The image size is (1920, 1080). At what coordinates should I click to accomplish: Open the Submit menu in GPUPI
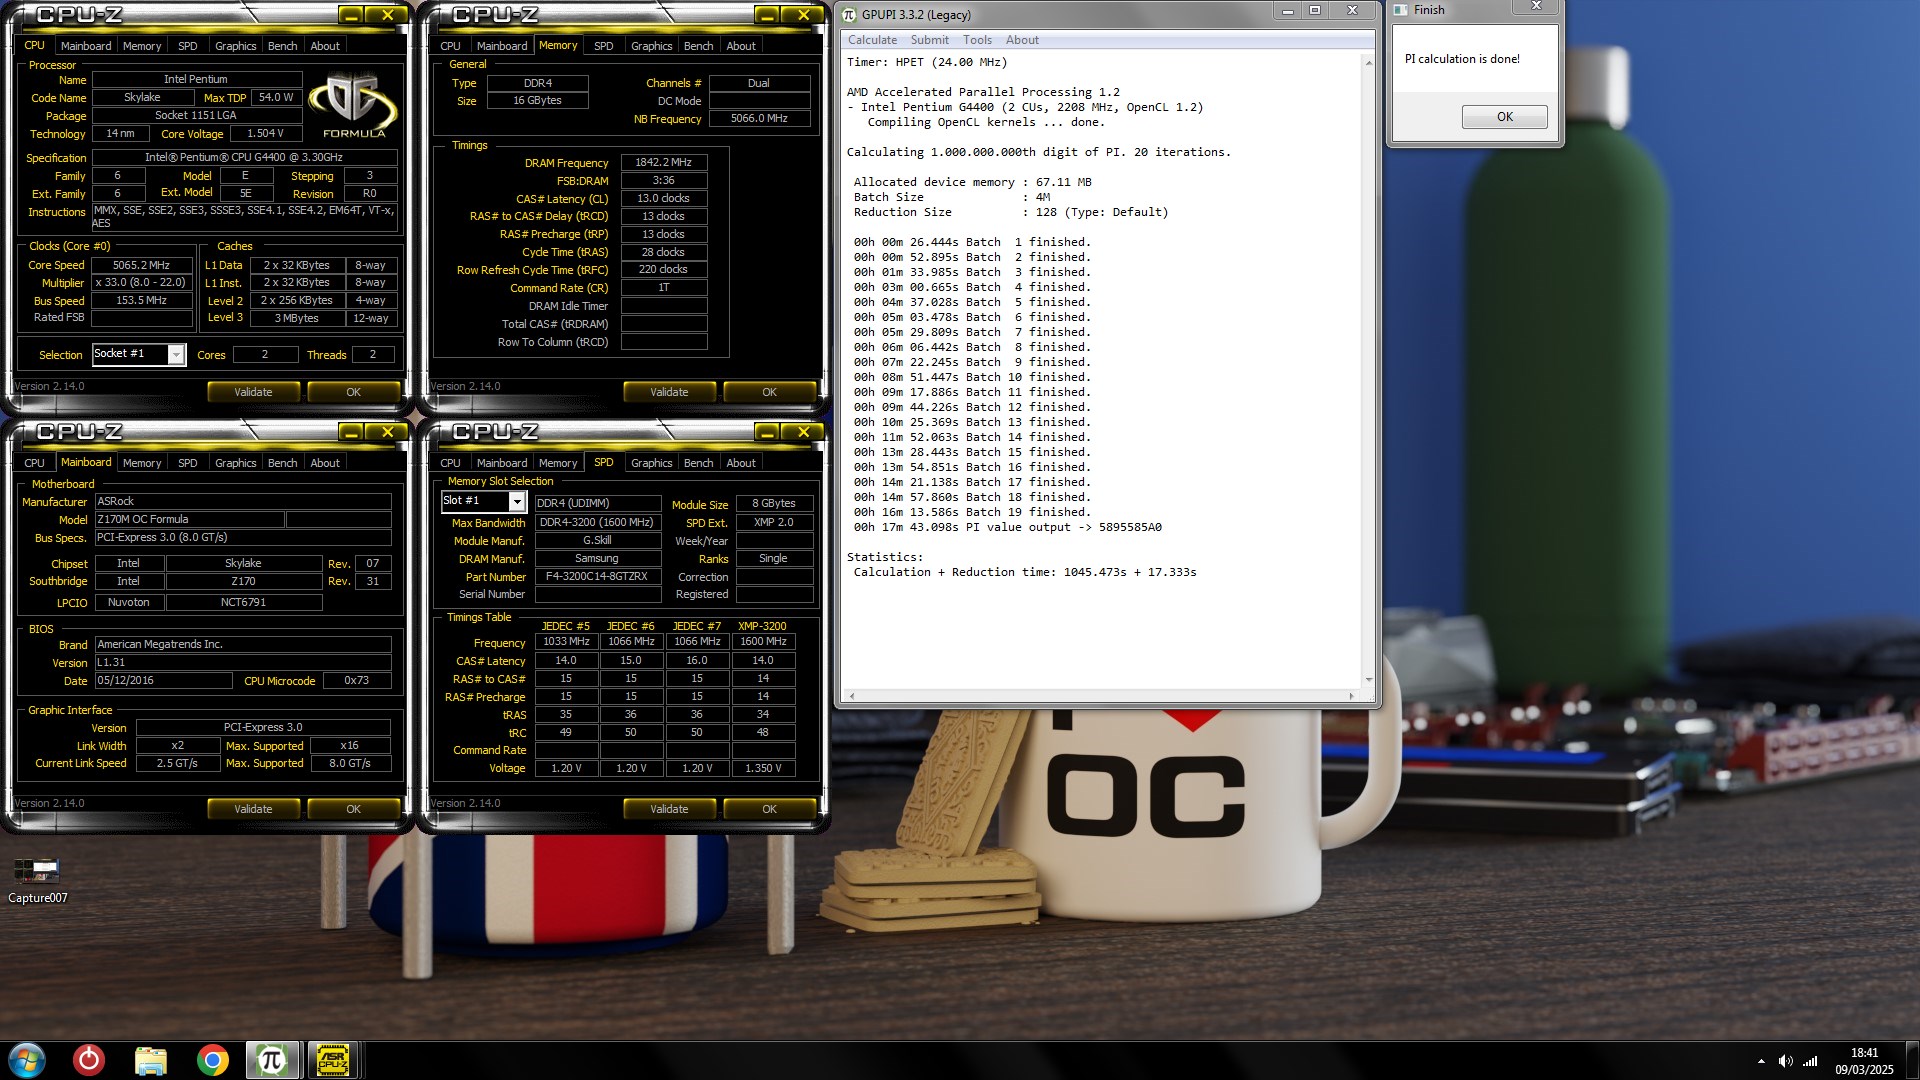(929, 40)
